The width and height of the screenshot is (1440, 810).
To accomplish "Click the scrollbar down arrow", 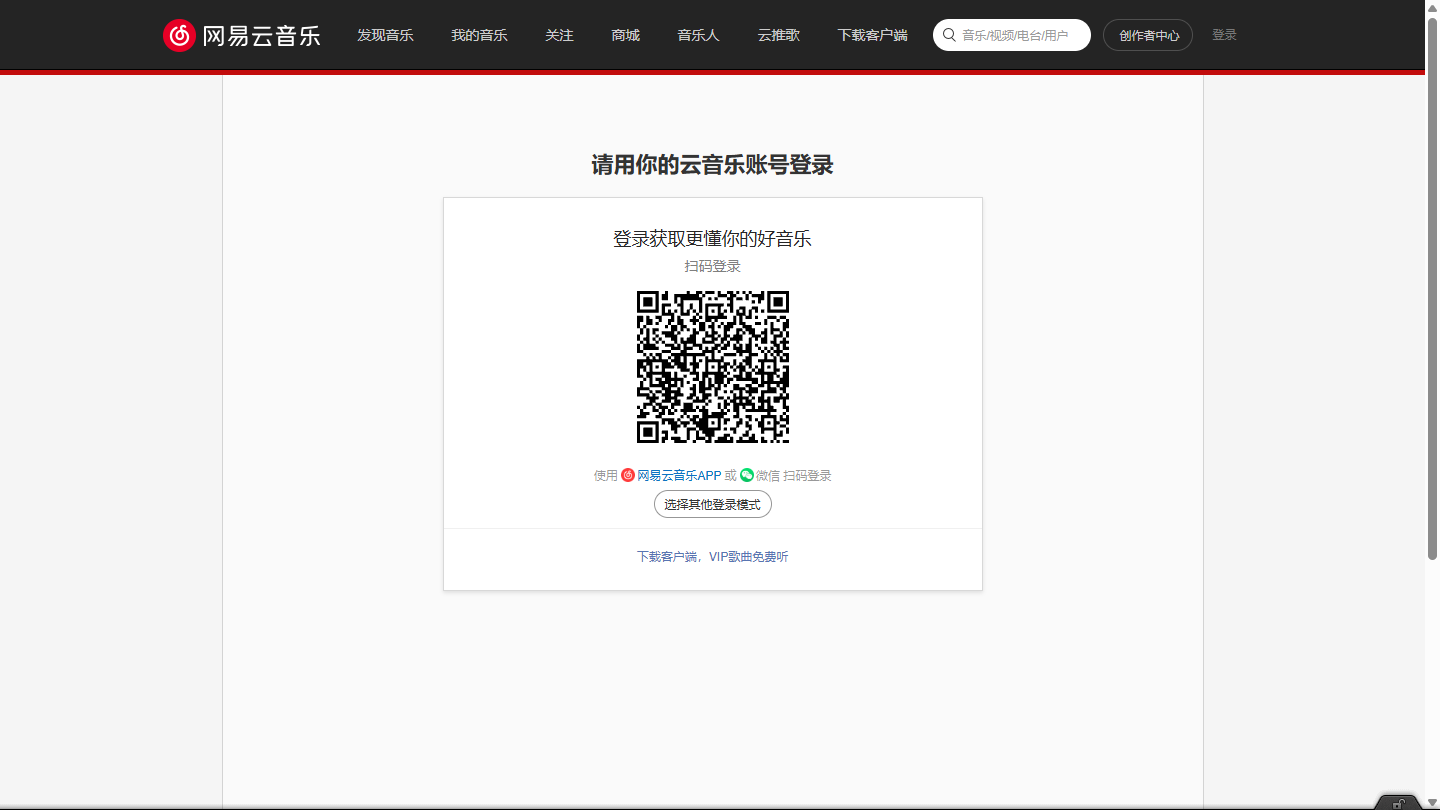I will pos(1433,802).
